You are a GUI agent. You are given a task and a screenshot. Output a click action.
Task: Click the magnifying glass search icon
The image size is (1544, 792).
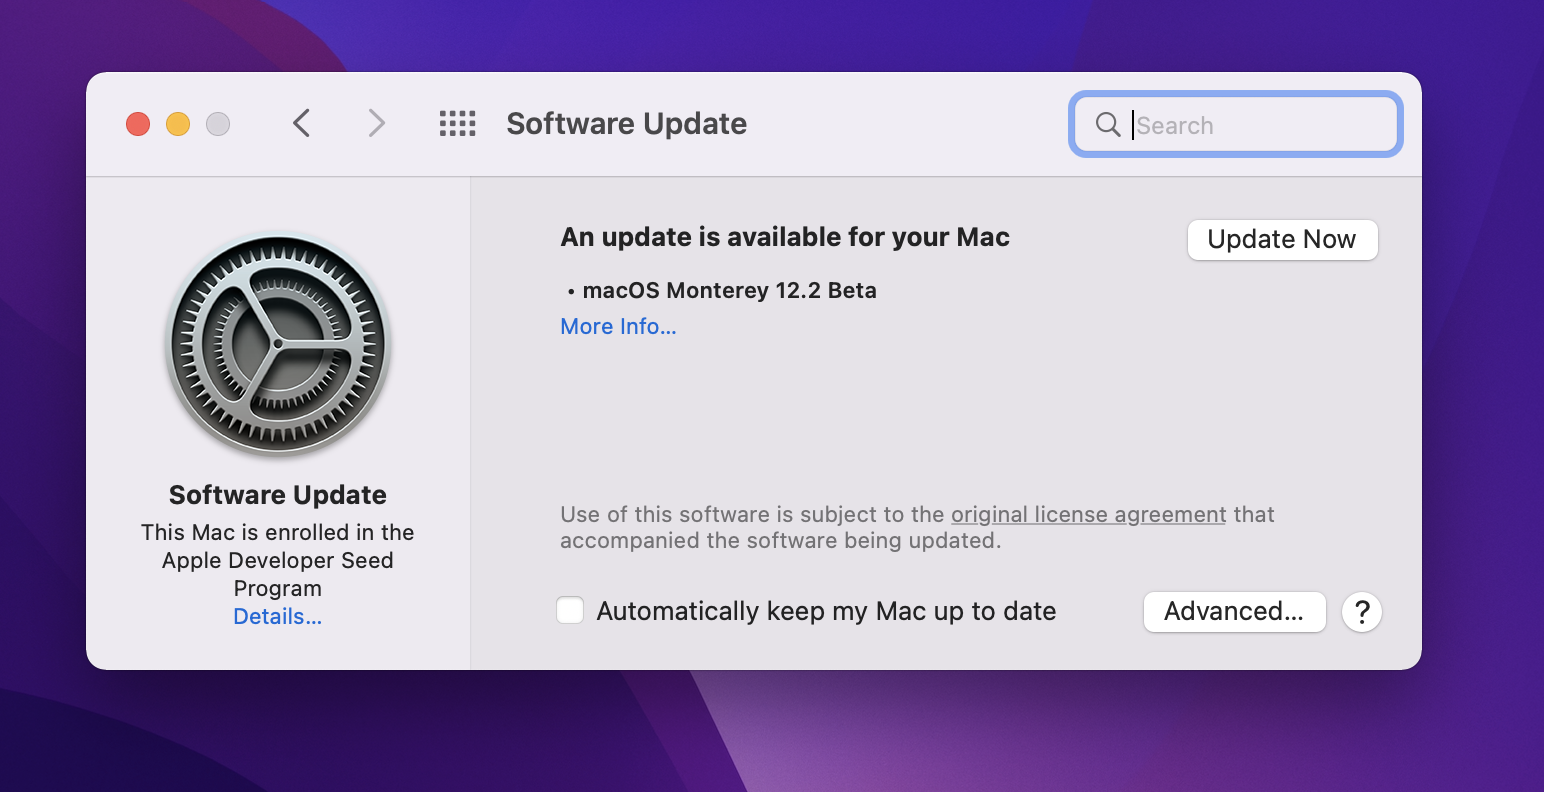tap(1108, 124)
